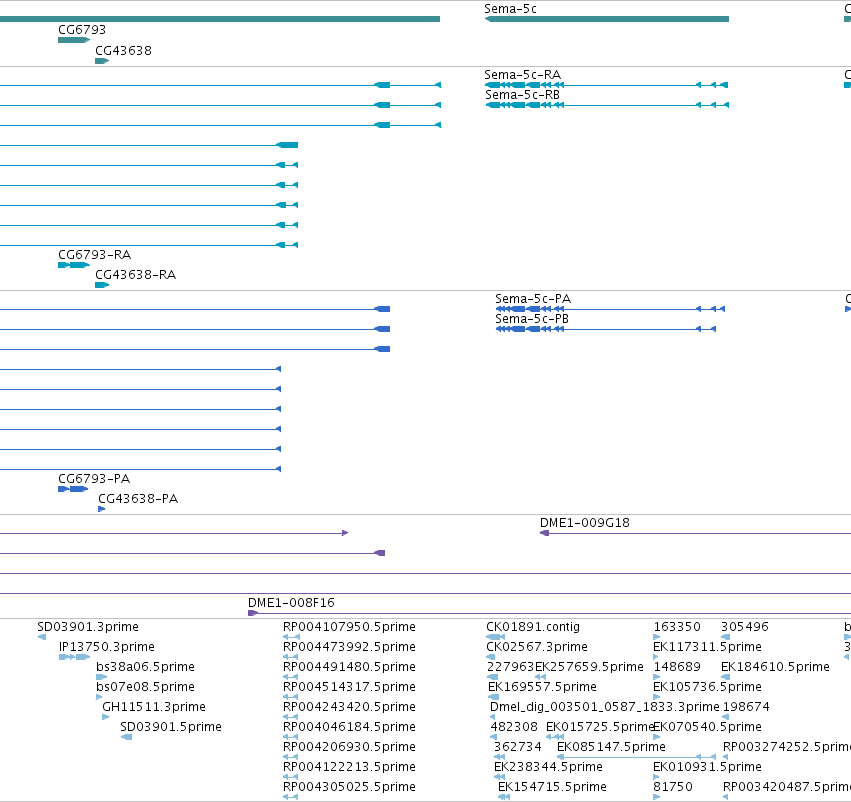The height and width of the screenshot is (802, 851).
Task: Click the RP004107950.5prime label
Action: (x=349, y=627)
